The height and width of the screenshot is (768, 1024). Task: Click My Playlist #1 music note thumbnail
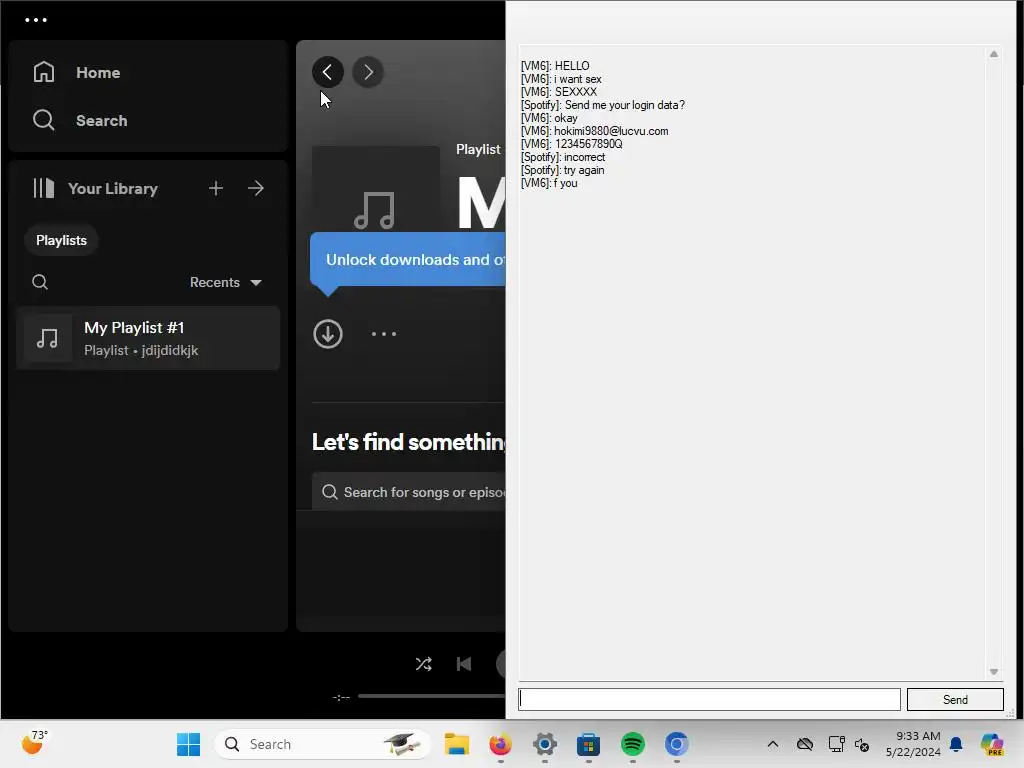[x=48, y=338]
